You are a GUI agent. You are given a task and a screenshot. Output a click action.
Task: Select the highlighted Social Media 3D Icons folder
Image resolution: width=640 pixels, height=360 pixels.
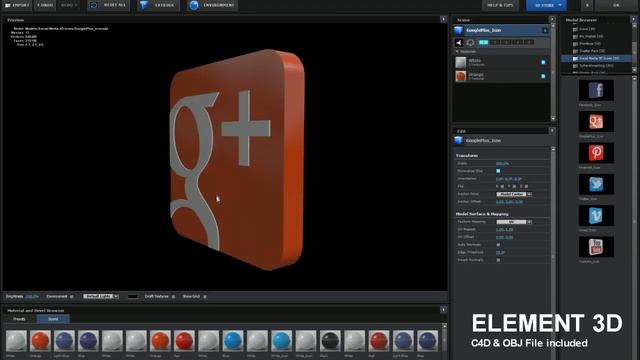click(597, 58)
